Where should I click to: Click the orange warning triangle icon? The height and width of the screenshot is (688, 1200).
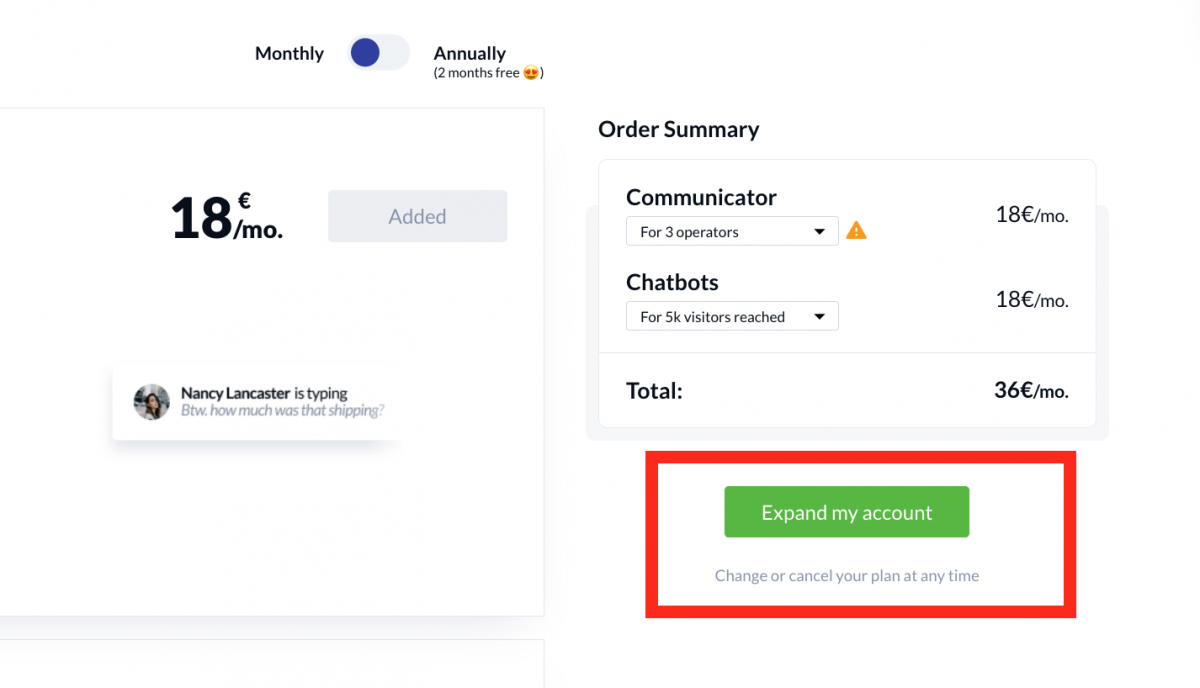point(856,231)
